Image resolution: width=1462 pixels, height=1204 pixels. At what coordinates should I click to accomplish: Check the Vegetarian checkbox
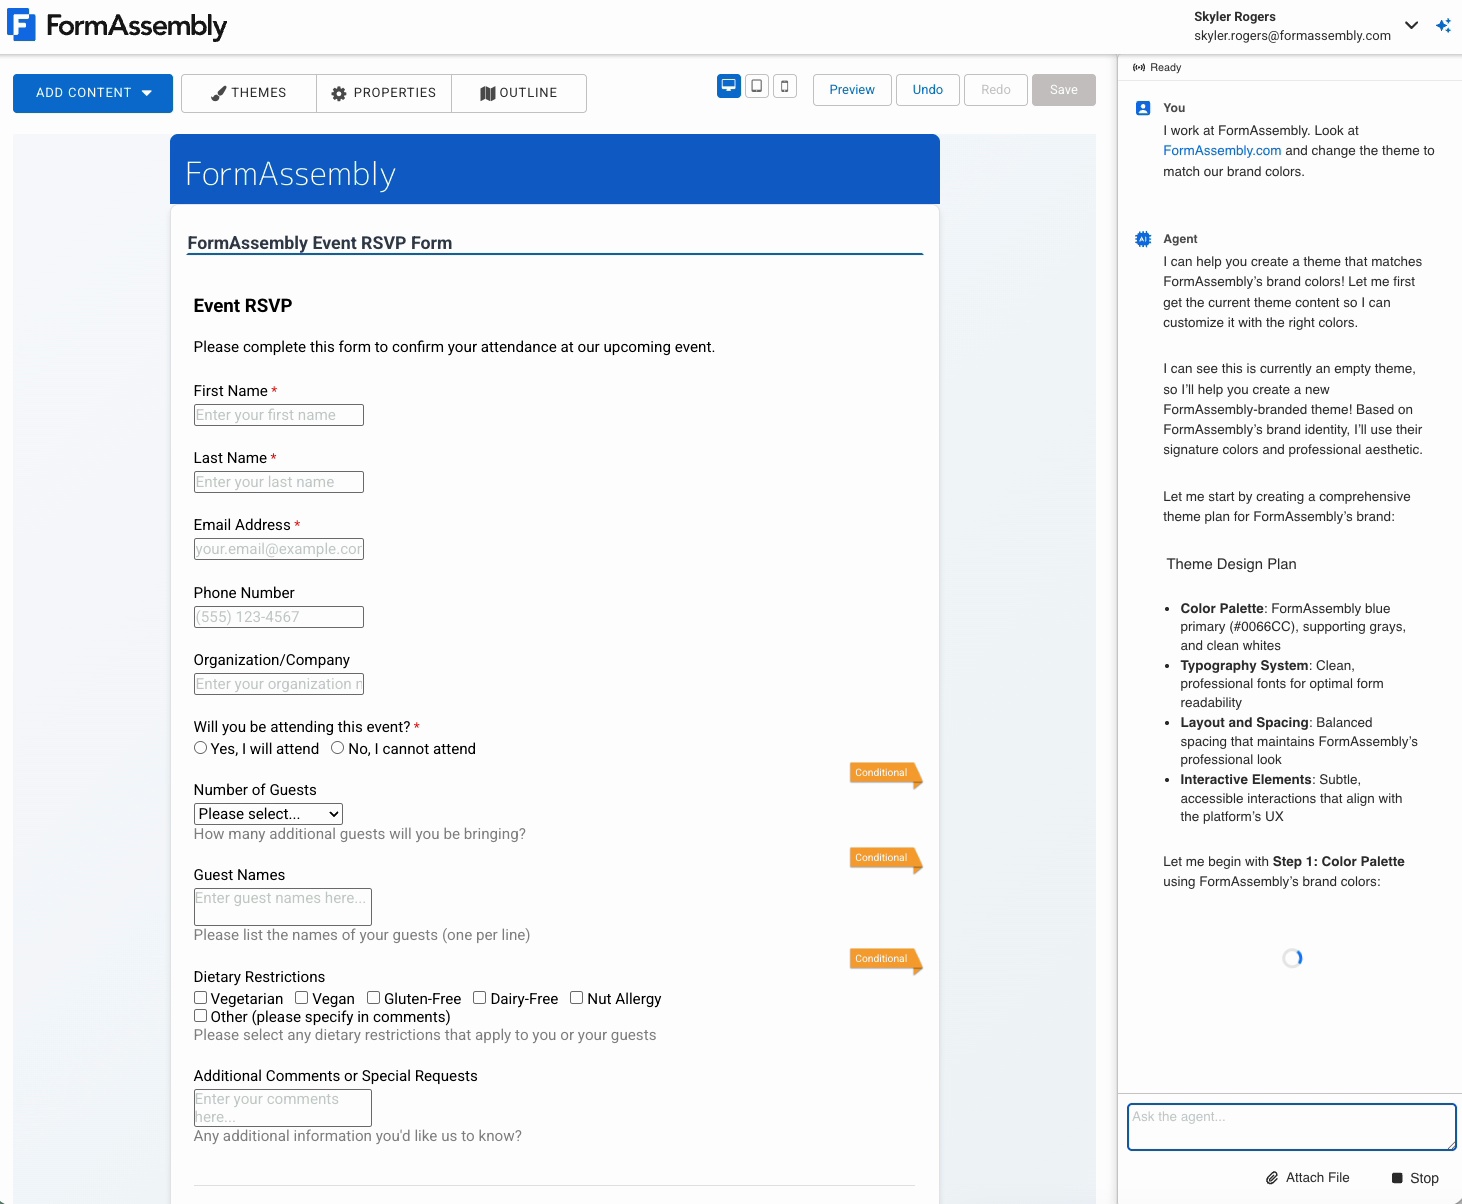pos(200,998)
